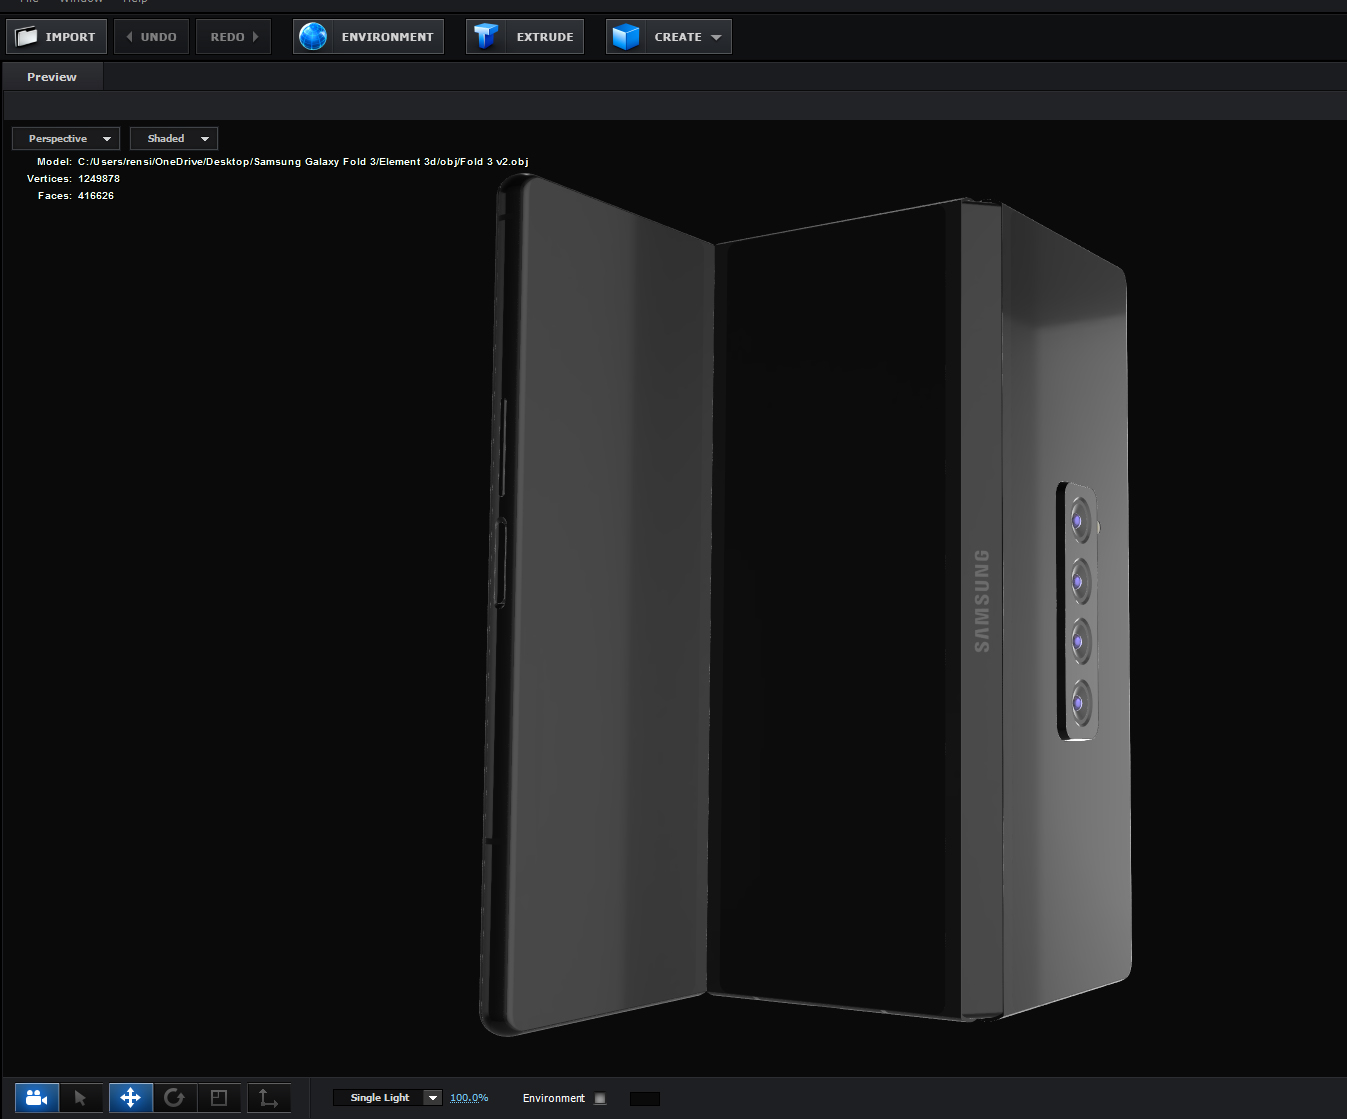Select the axis pivot tool
Image resolution: width=1347 pixels, height=1119 pixels.
268,1098
